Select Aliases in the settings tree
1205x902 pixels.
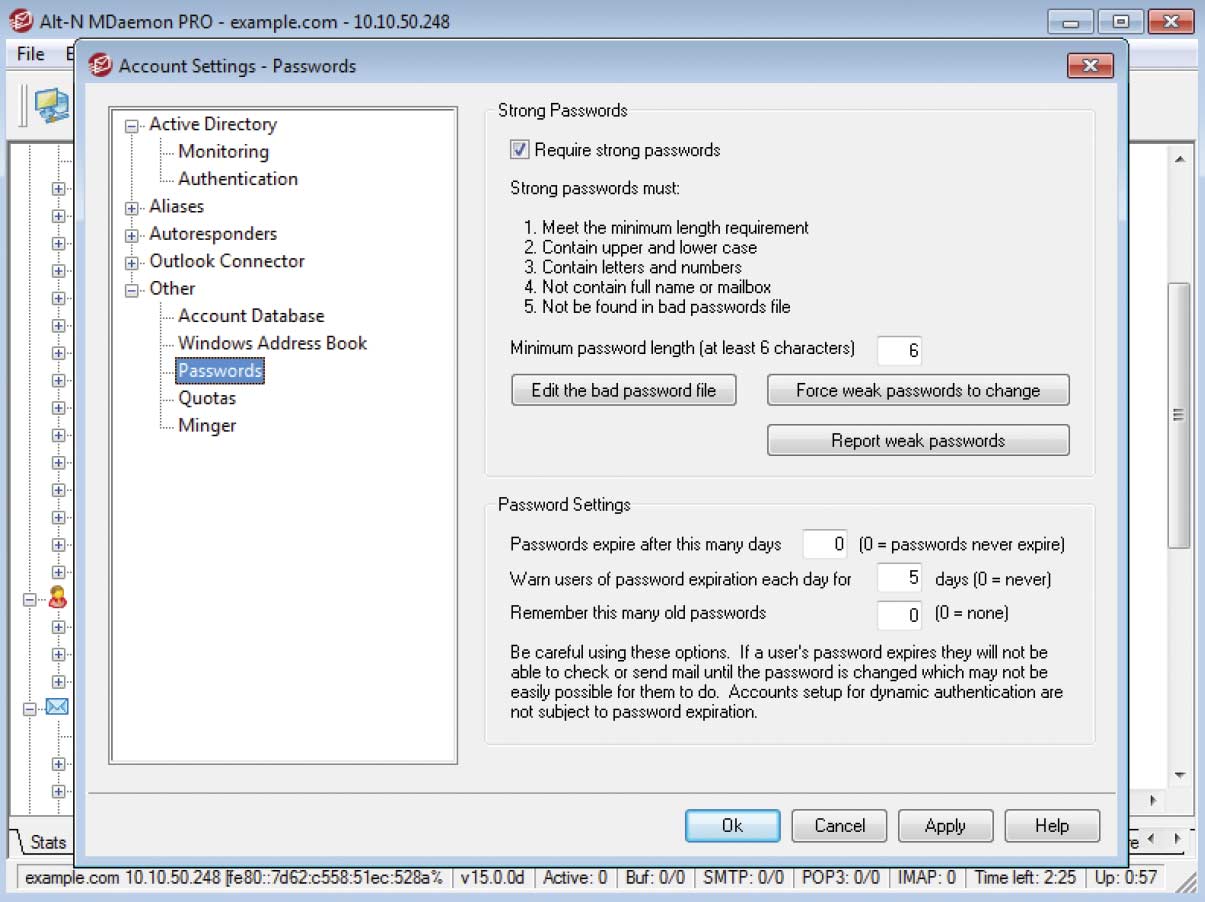pyautogui.click(x=177, y=206)
